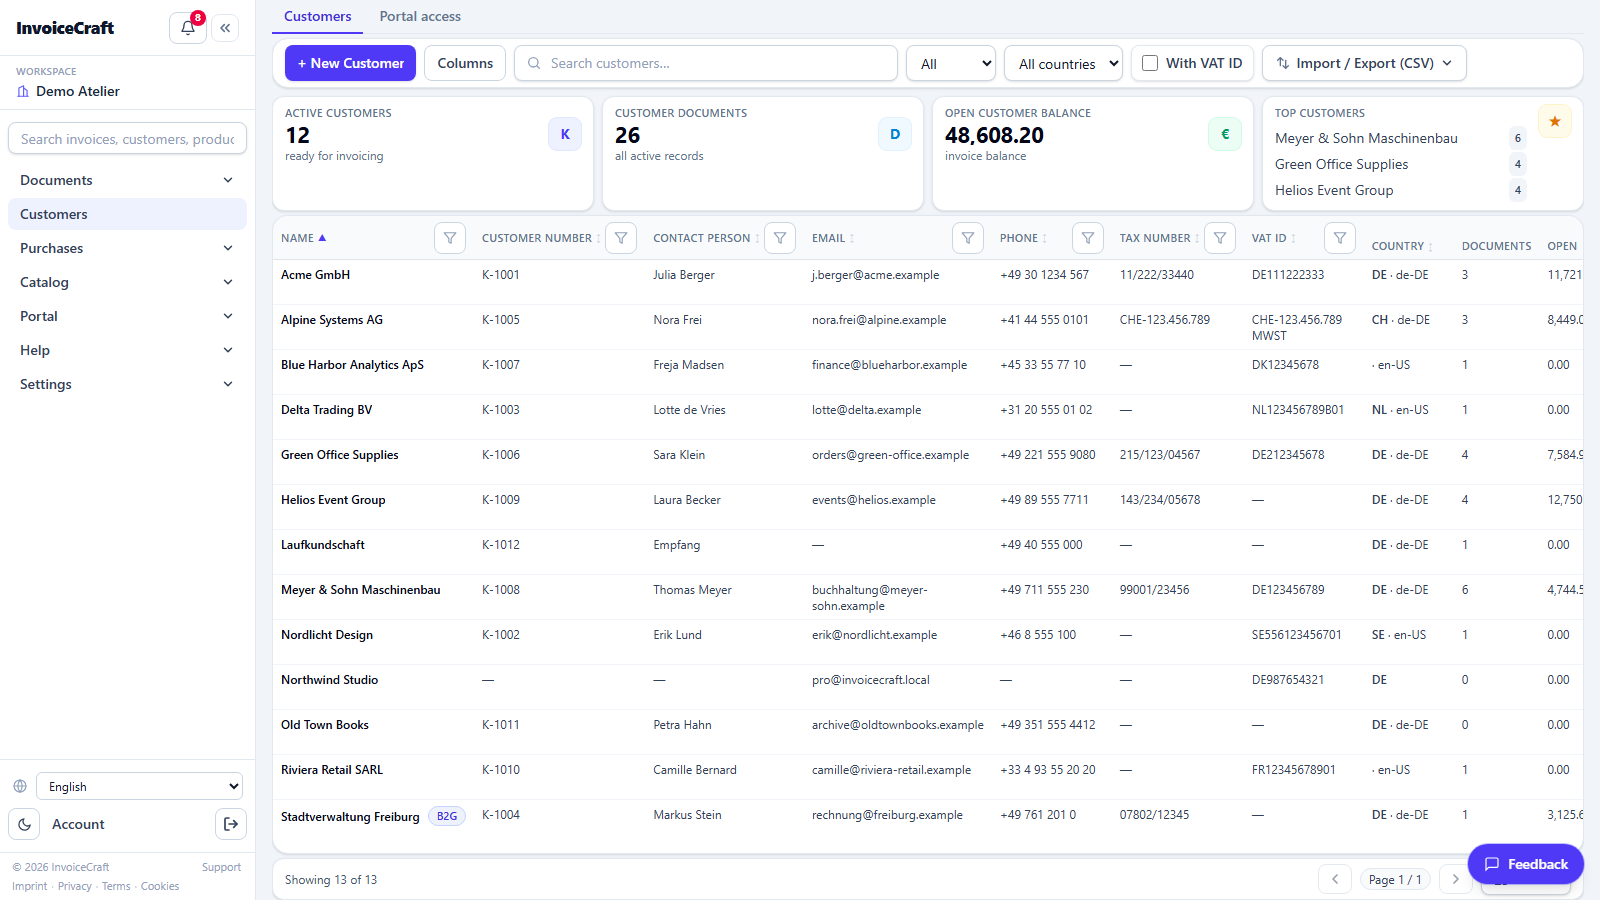The width and height of the screenshot is (1600, 900).
Task: Open filter for VAT ID column
Action: click(x=1340, y=238)
